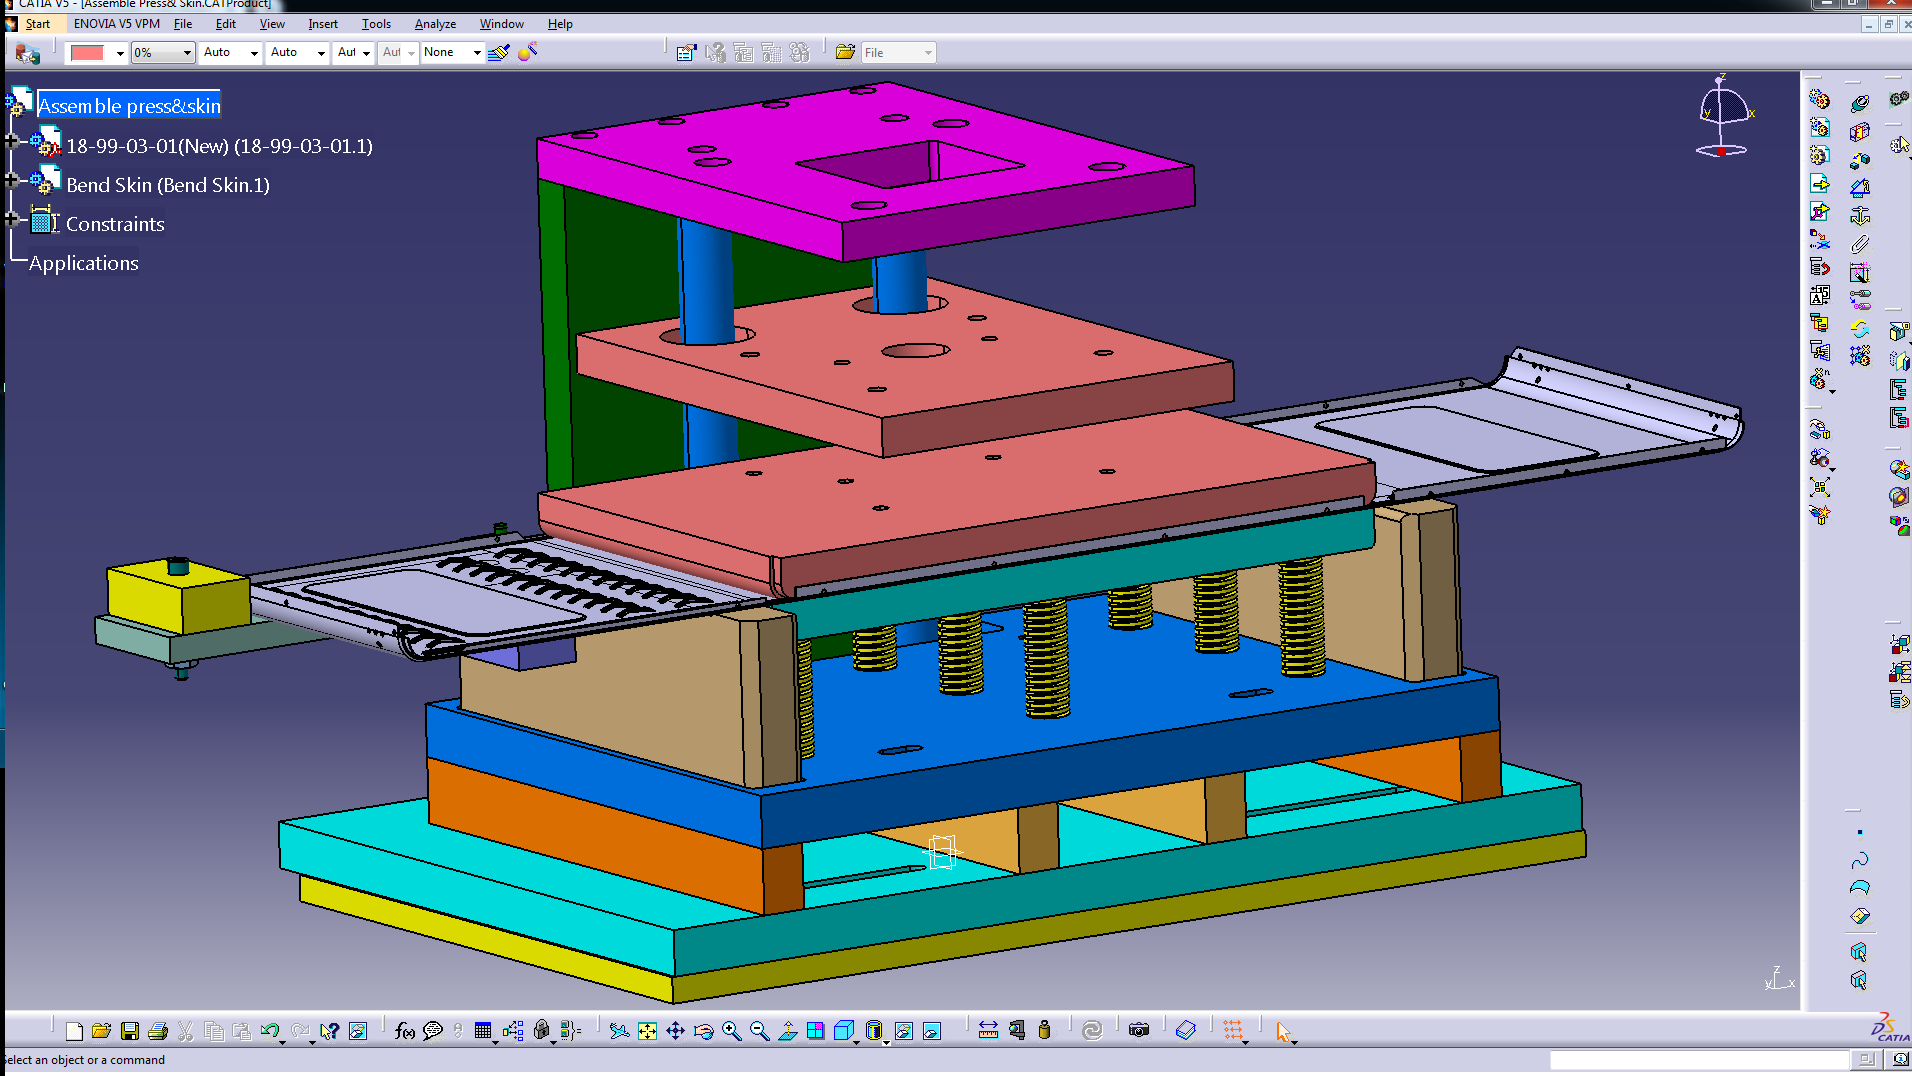Toggle Swap Visible Space
Image resolution: width=1912 pixels, height=1076 pixels.
[x=932, y=1031]
